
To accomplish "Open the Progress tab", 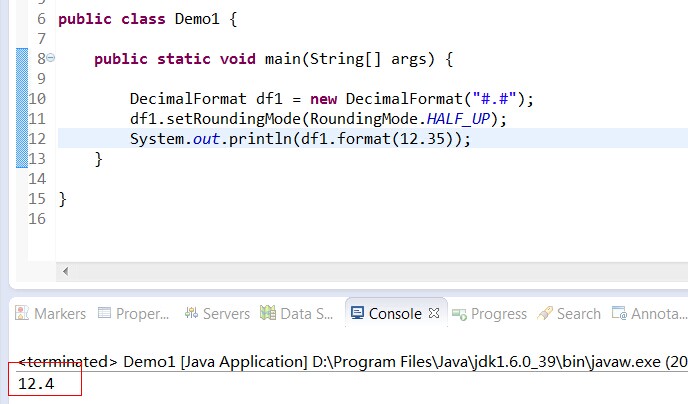I will tap(489, 314).
